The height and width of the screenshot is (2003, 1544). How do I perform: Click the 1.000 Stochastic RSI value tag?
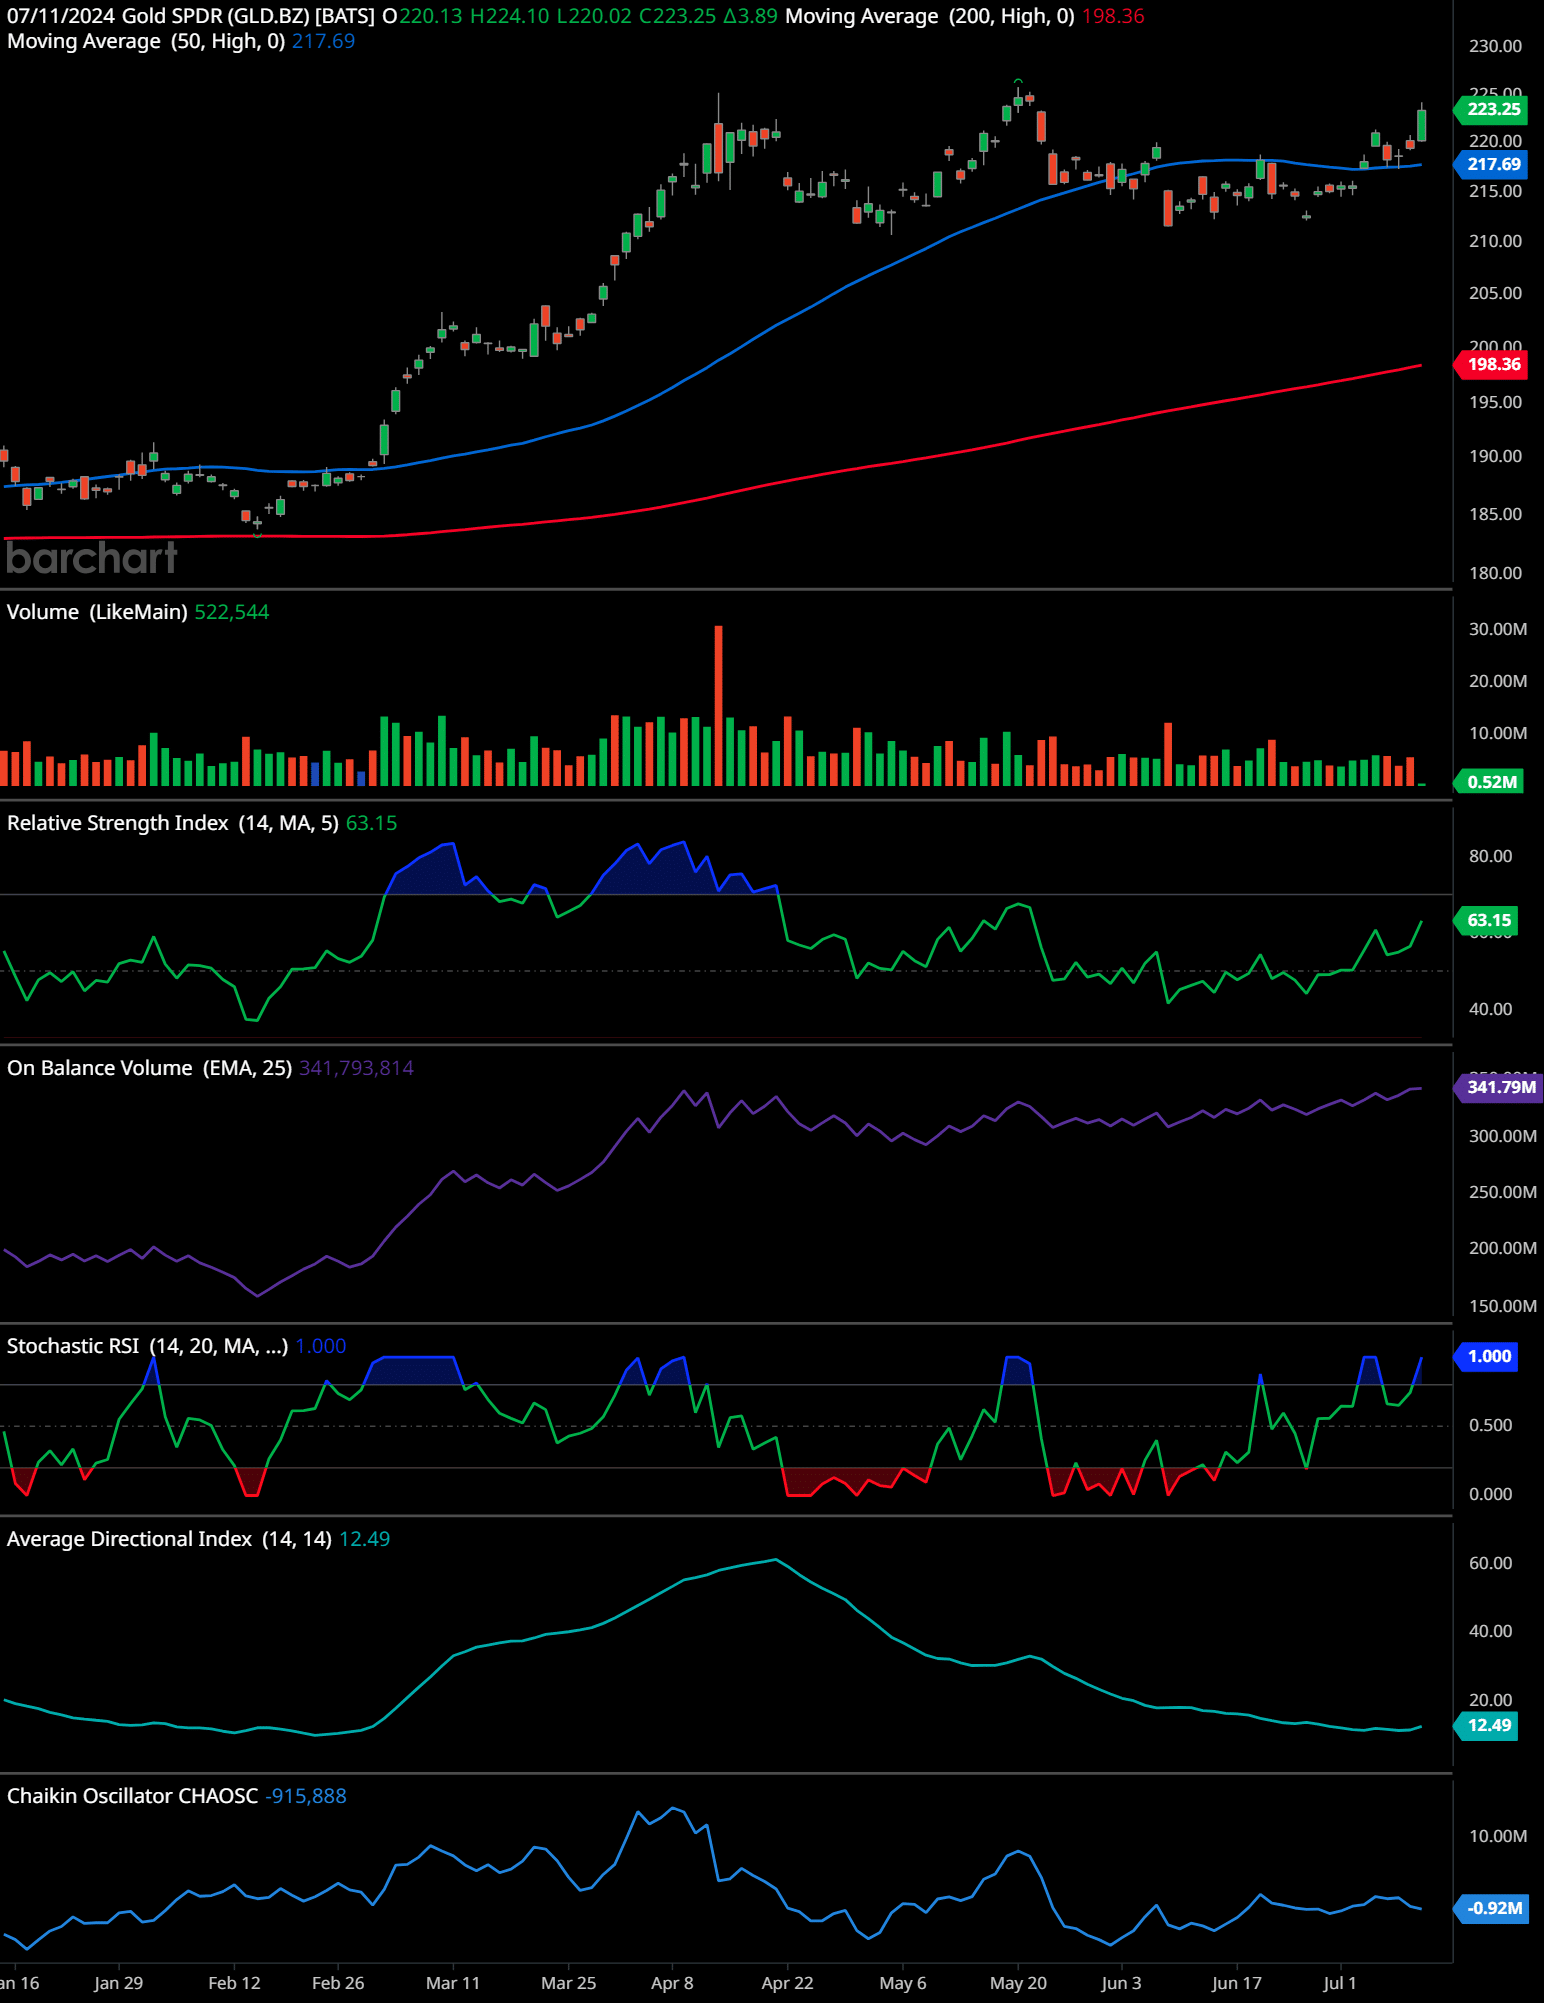pos(1487,1356)
